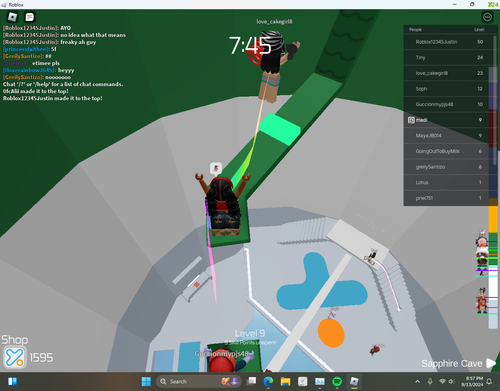Select MayaJB014 in the leaderboard

tap(446, 136)
